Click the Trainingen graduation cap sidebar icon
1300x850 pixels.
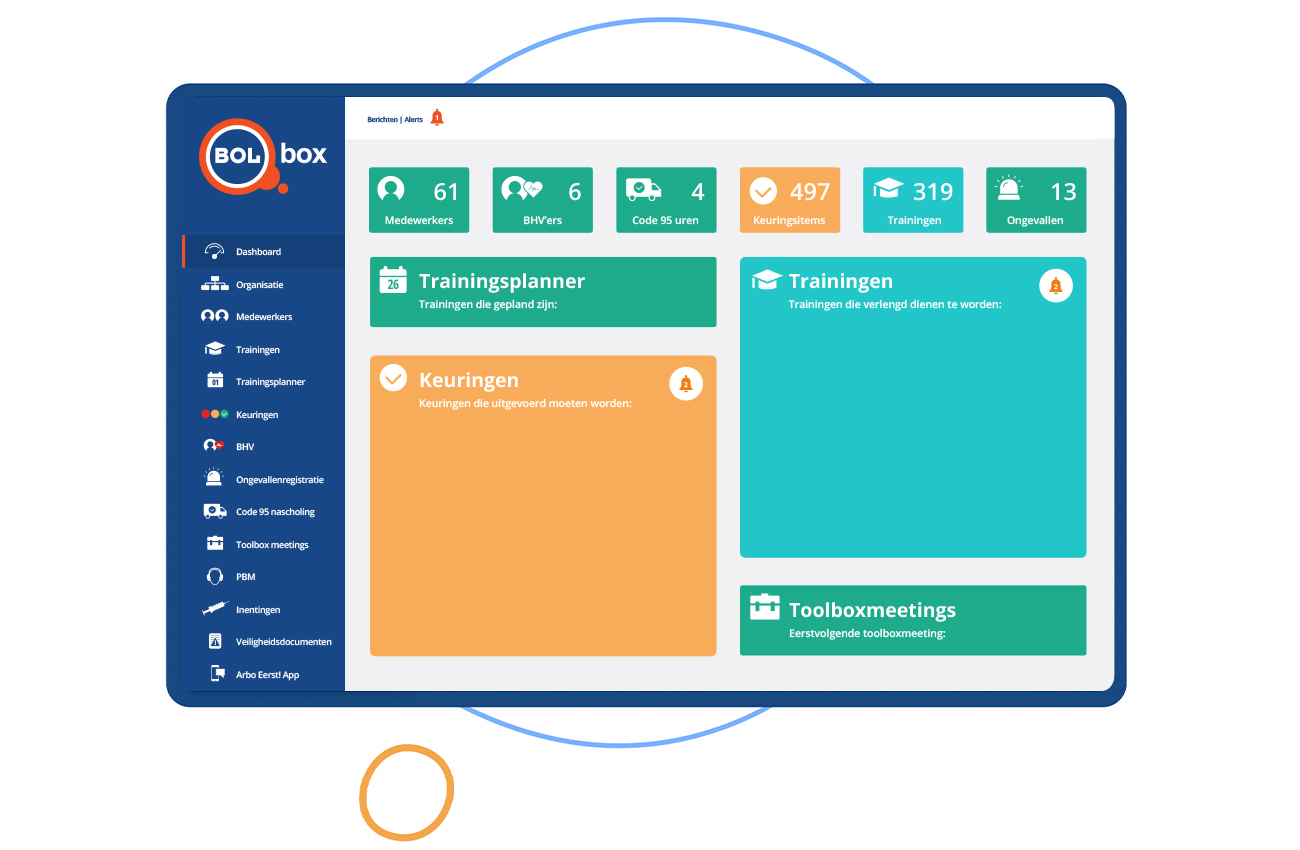(x=214, y=349)
